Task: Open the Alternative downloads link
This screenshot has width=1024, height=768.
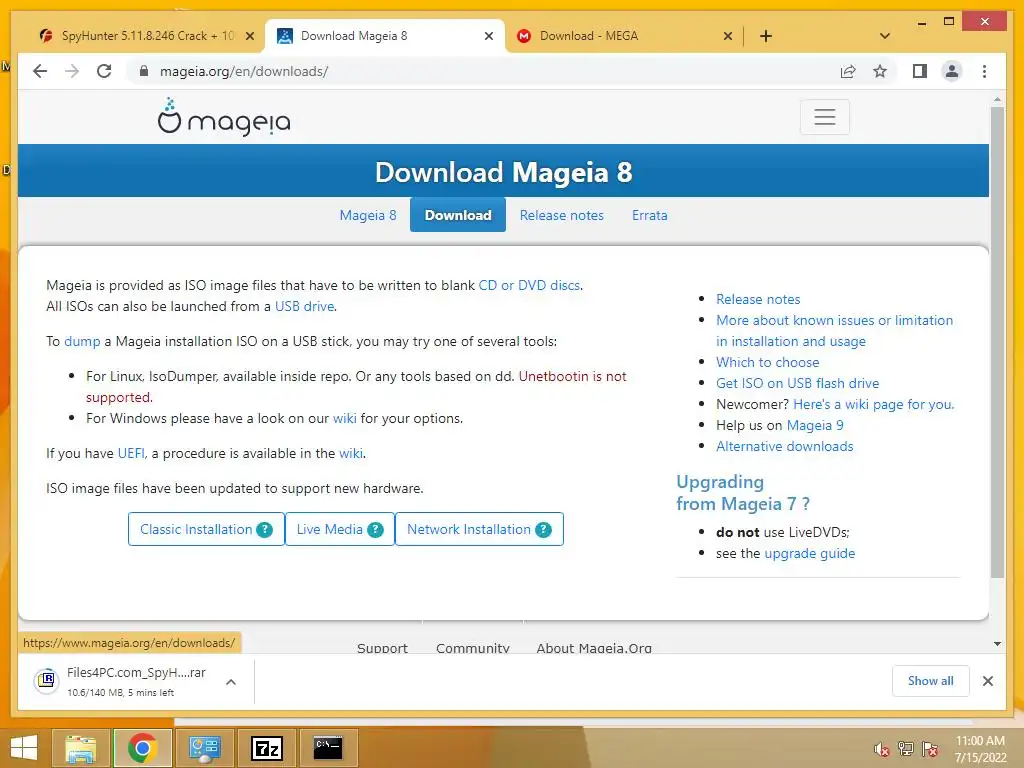Action: point(784,446)
